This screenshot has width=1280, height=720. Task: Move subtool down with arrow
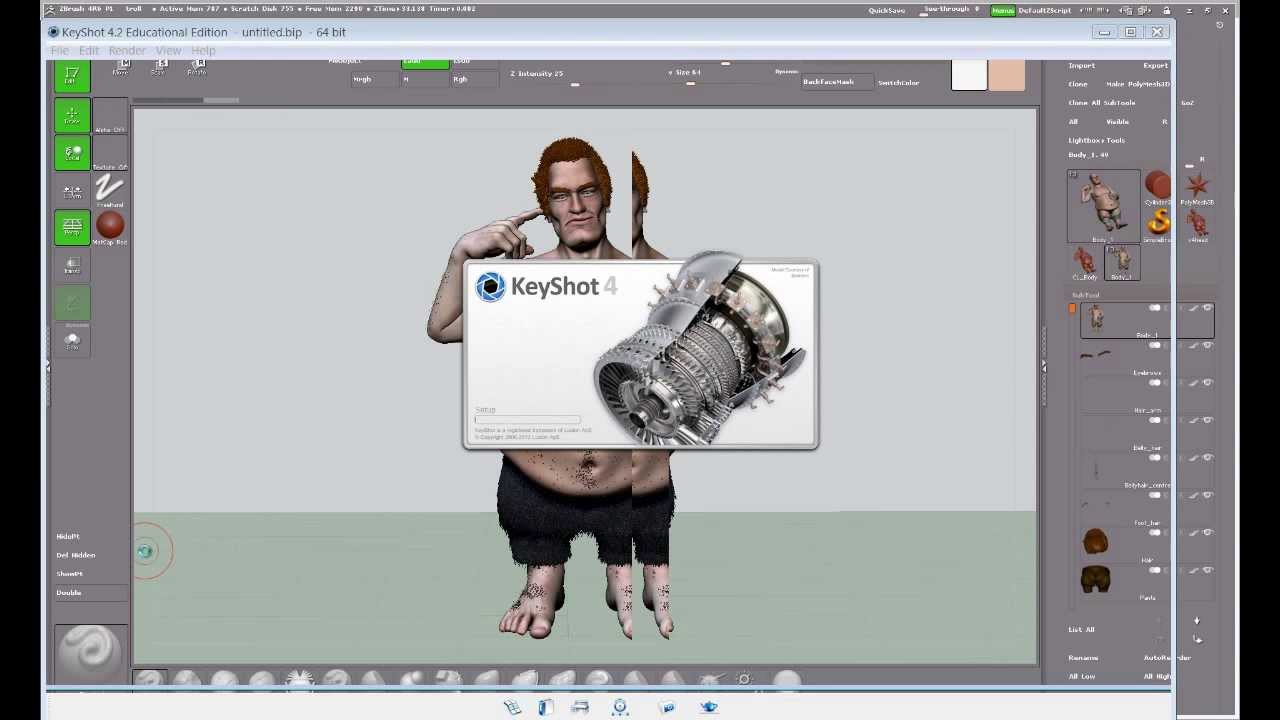(1196, 621)
